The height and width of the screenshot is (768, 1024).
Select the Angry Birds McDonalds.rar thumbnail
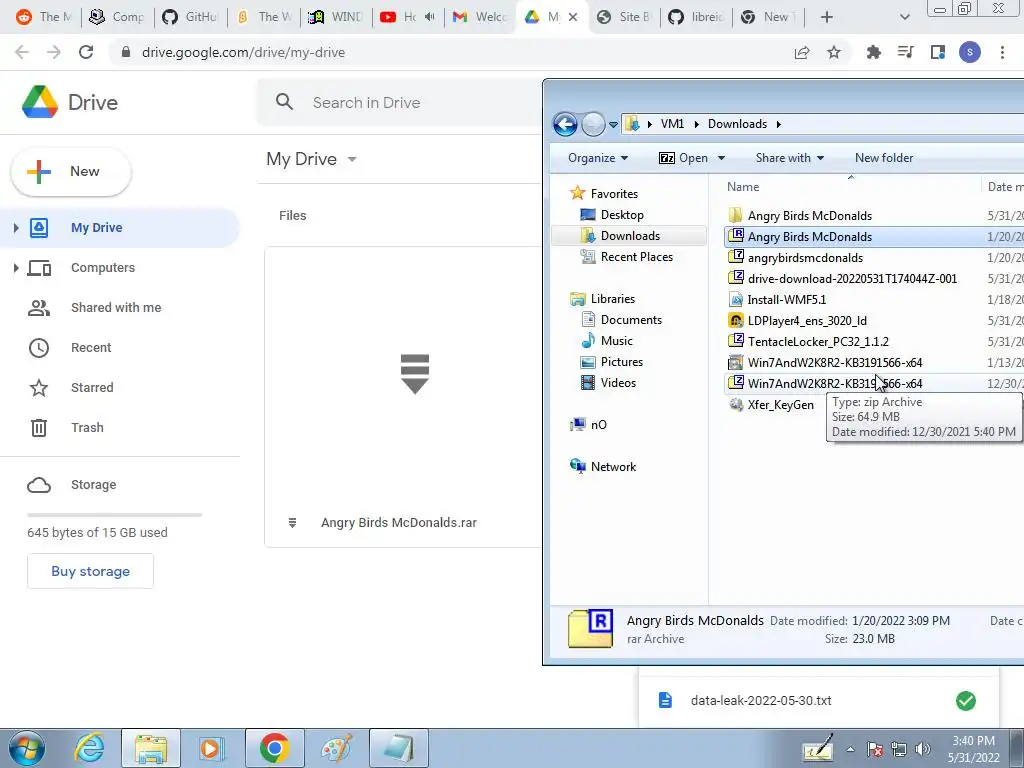click(415, 374)
